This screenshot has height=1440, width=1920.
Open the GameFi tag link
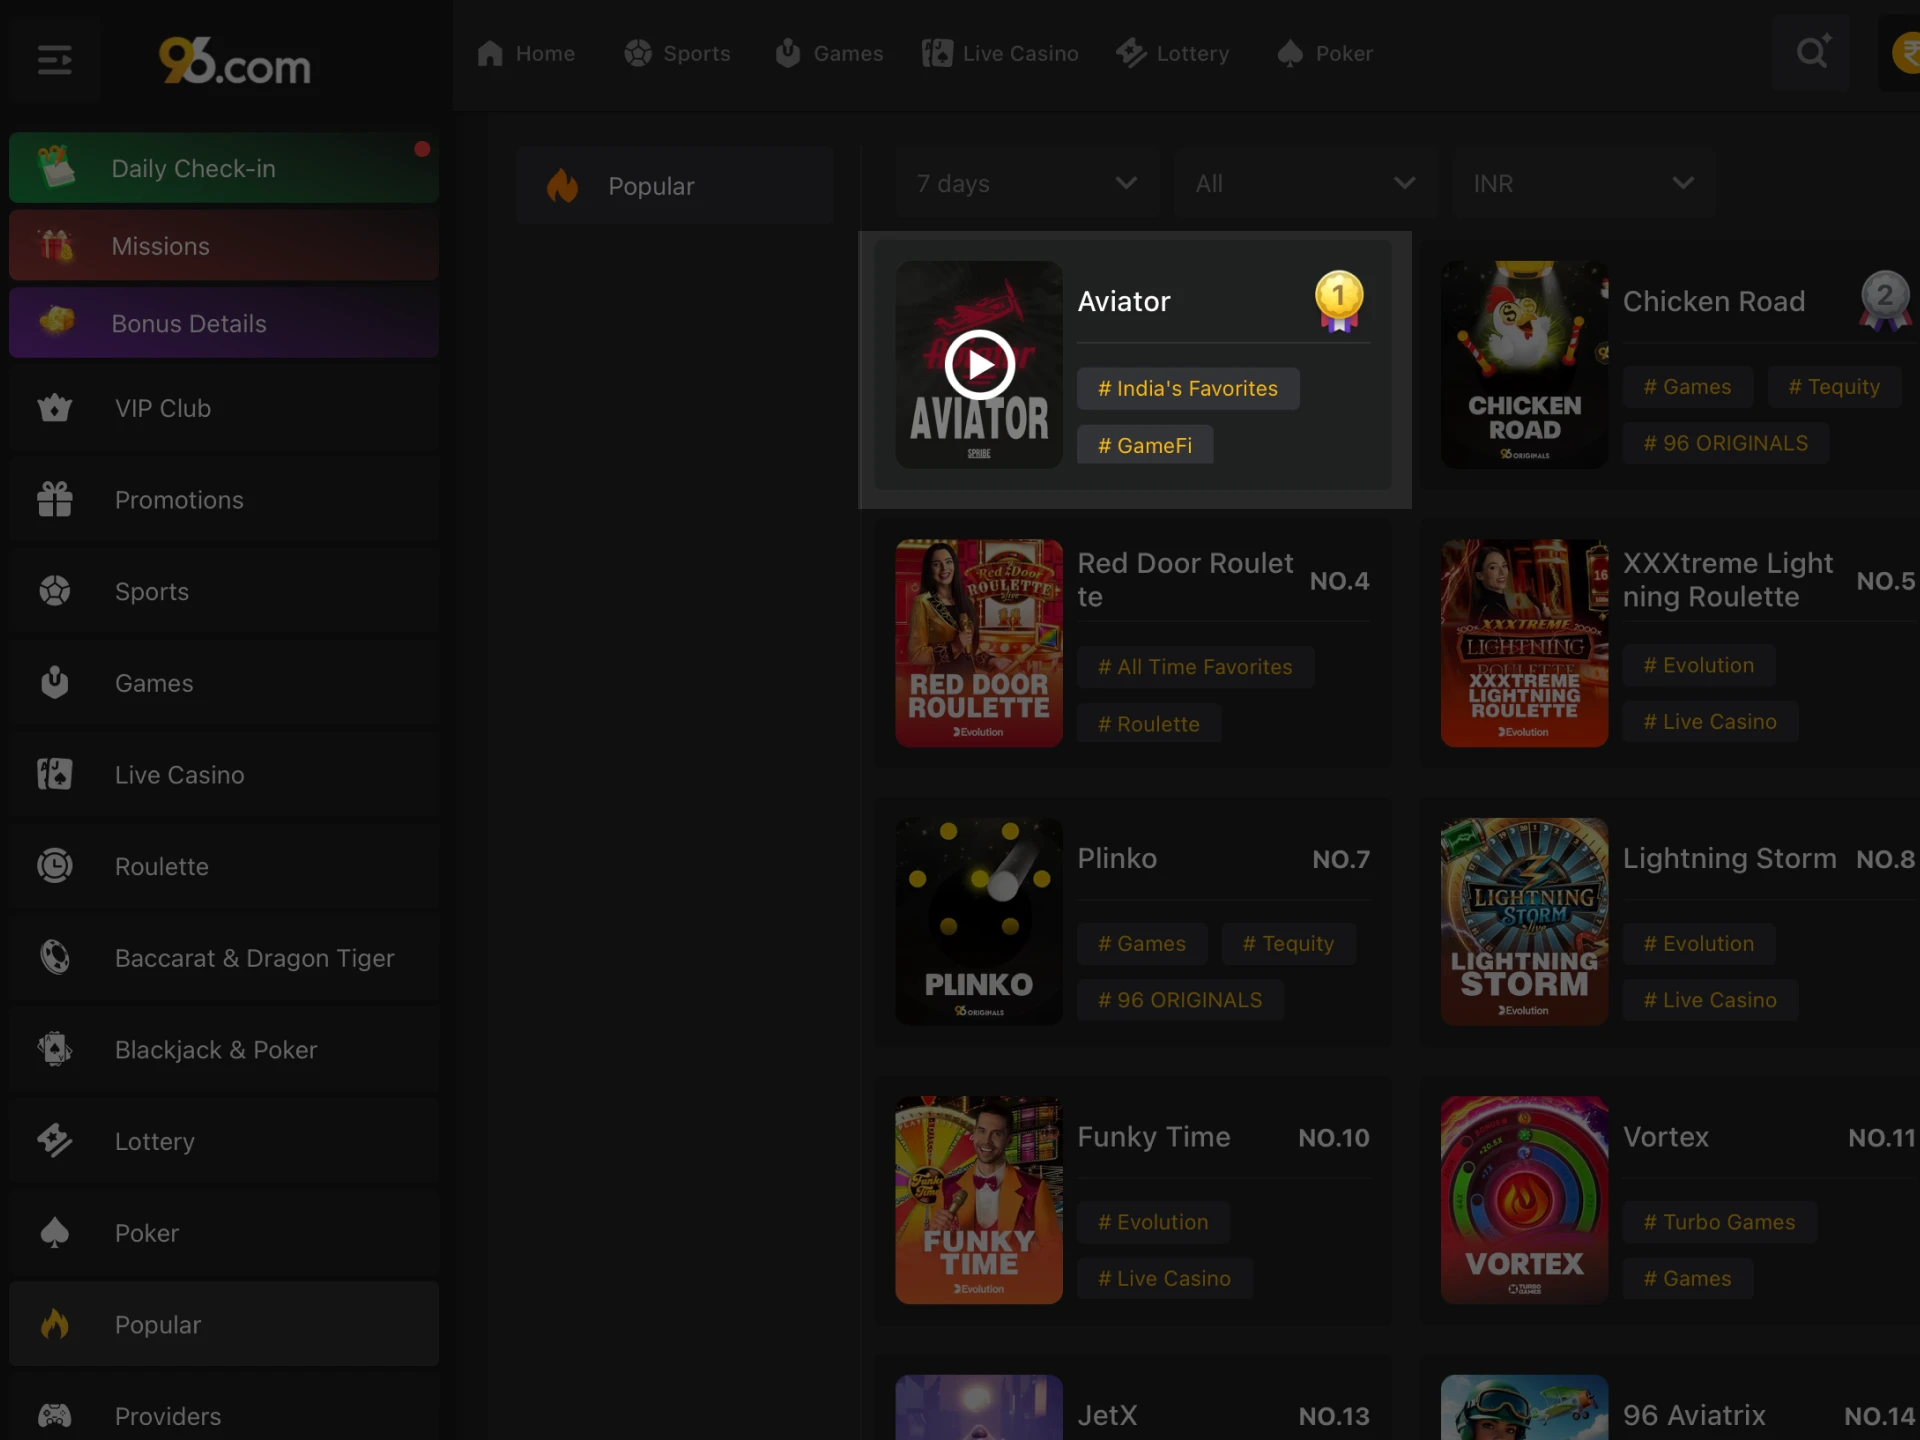click(1144, 445)
